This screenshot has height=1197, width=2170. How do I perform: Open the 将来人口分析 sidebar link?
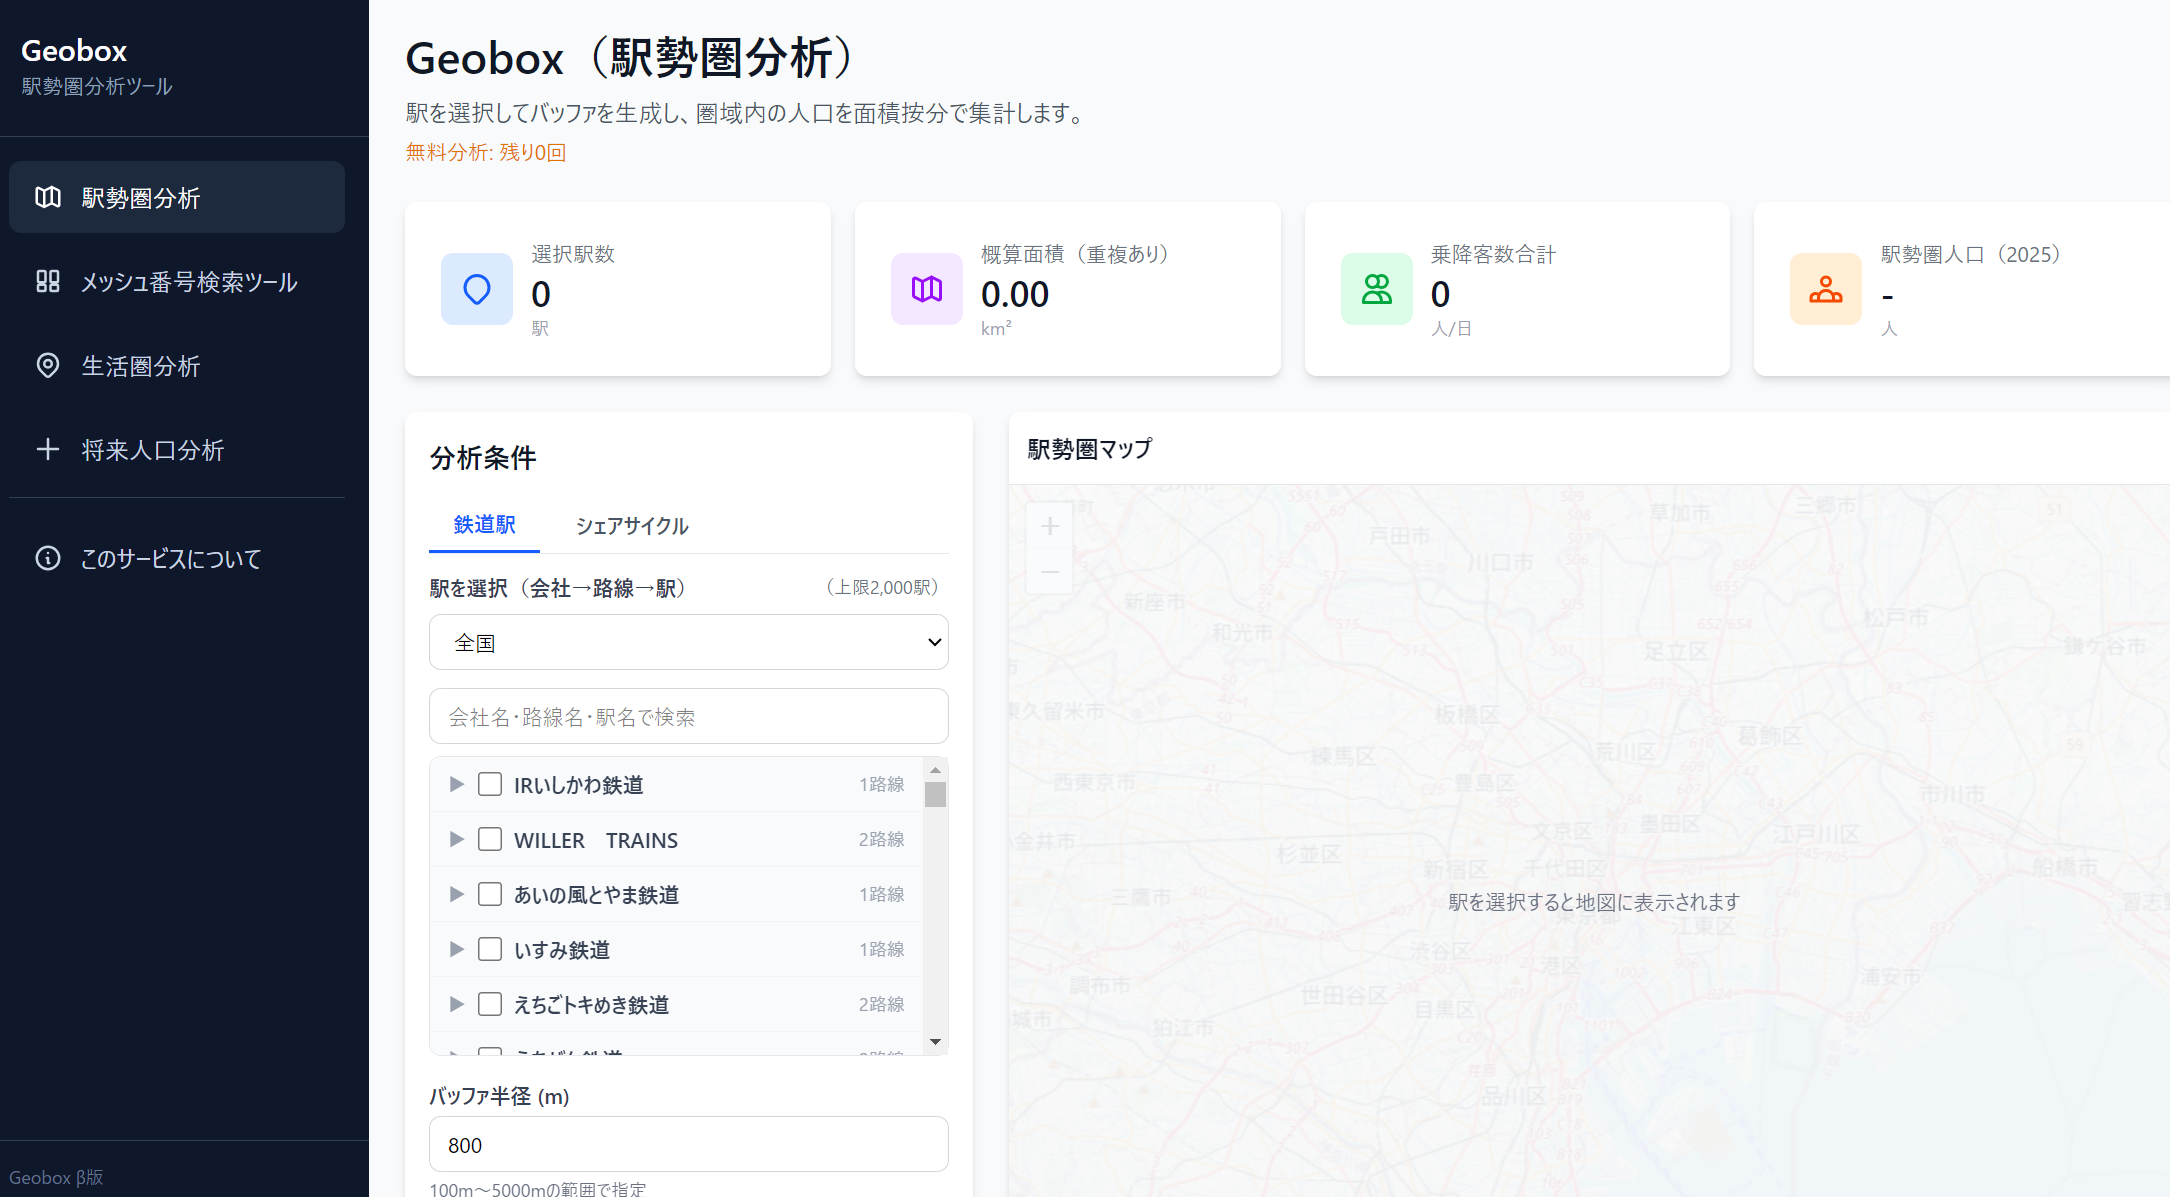(x=152, y=450)
